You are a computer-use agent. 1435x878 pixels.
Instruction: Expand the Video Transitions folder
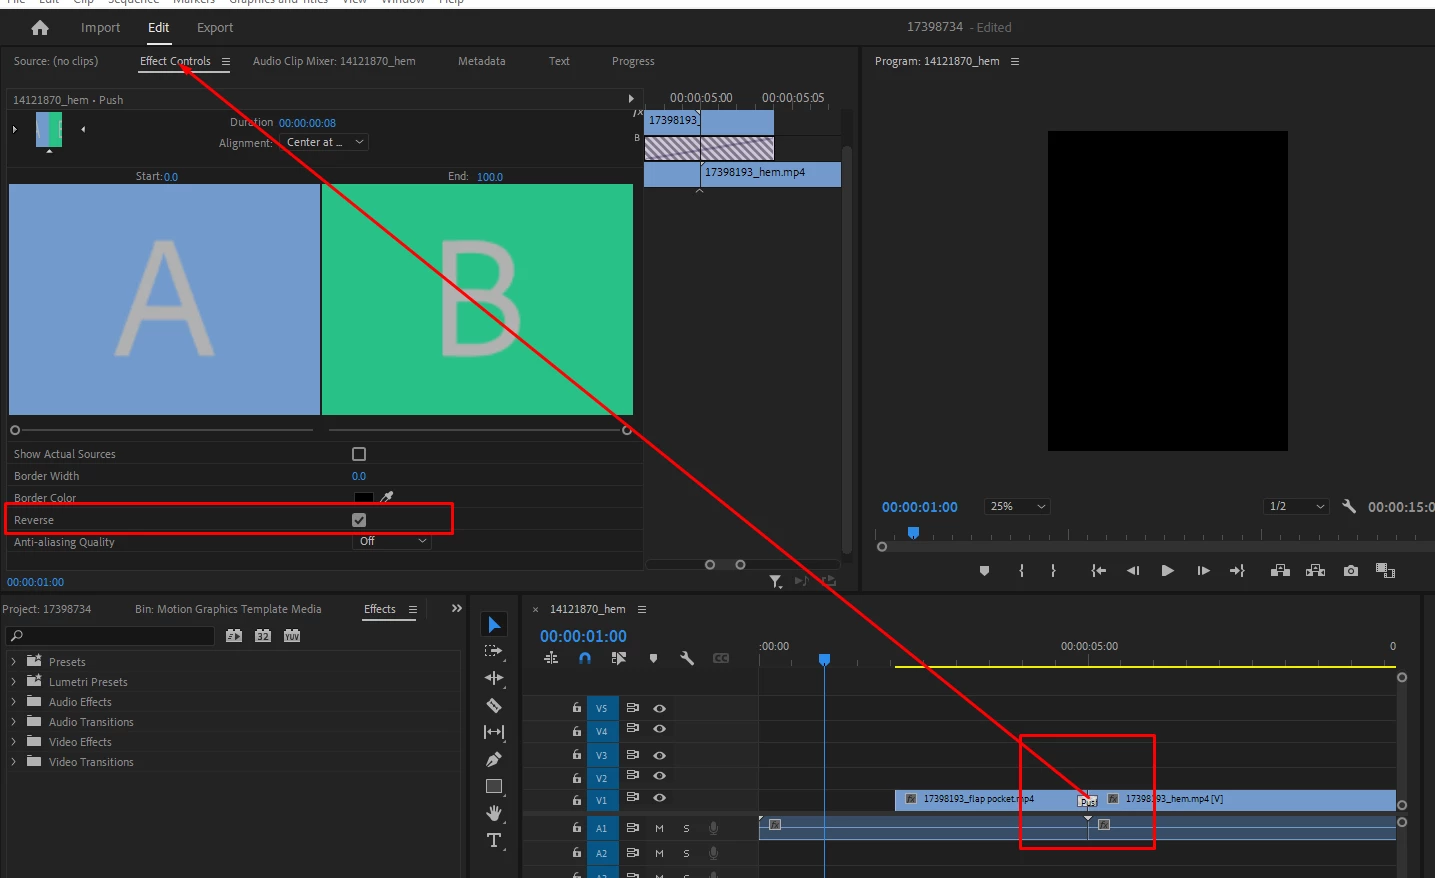click(x=13, y=762)
